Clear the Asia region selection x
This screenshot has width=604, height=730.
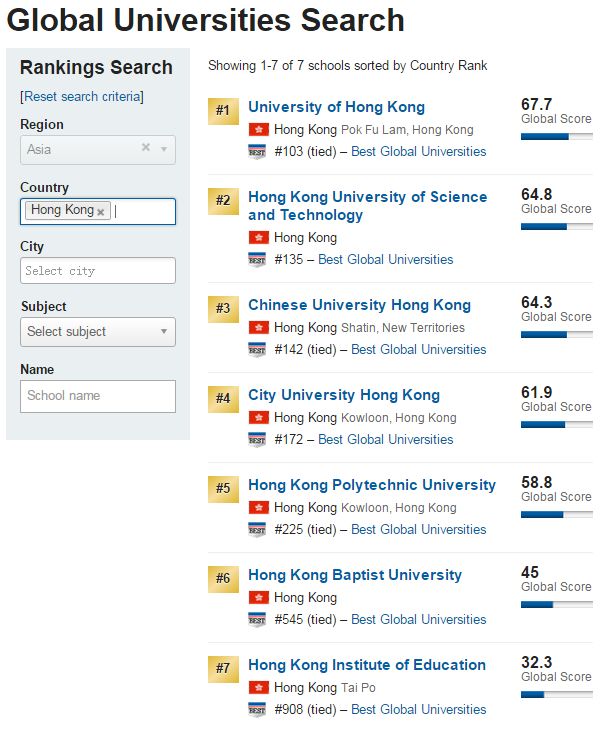click(146, 148)
